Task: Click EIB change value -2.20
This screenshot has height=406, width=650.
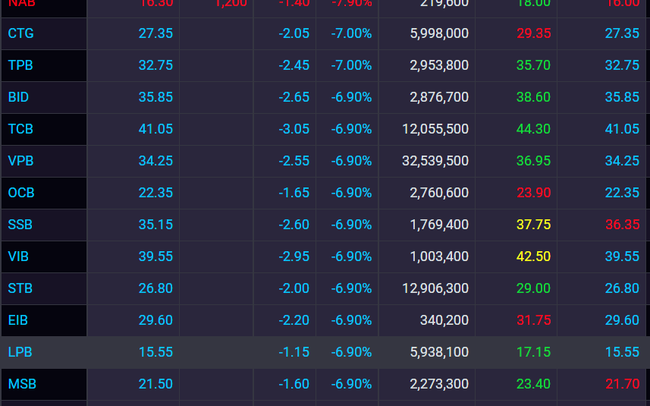Action: [x=294, y=320]
